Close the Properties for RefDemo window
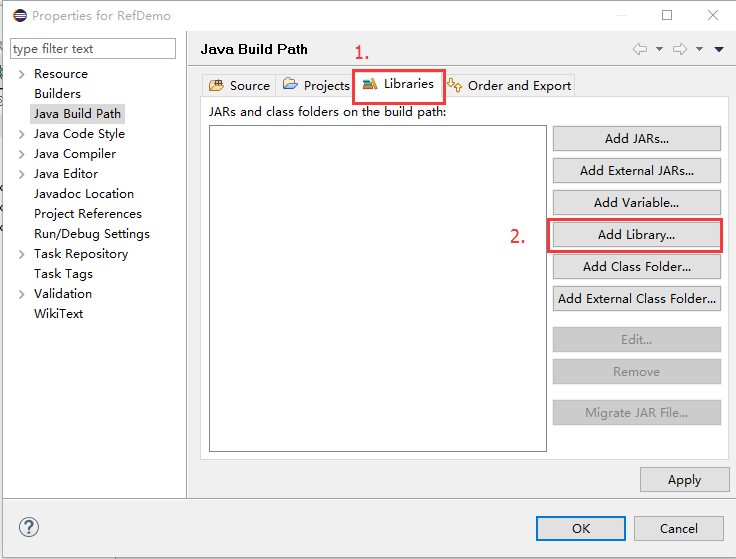This screenshot has height=559, width=736. point(713,15)
